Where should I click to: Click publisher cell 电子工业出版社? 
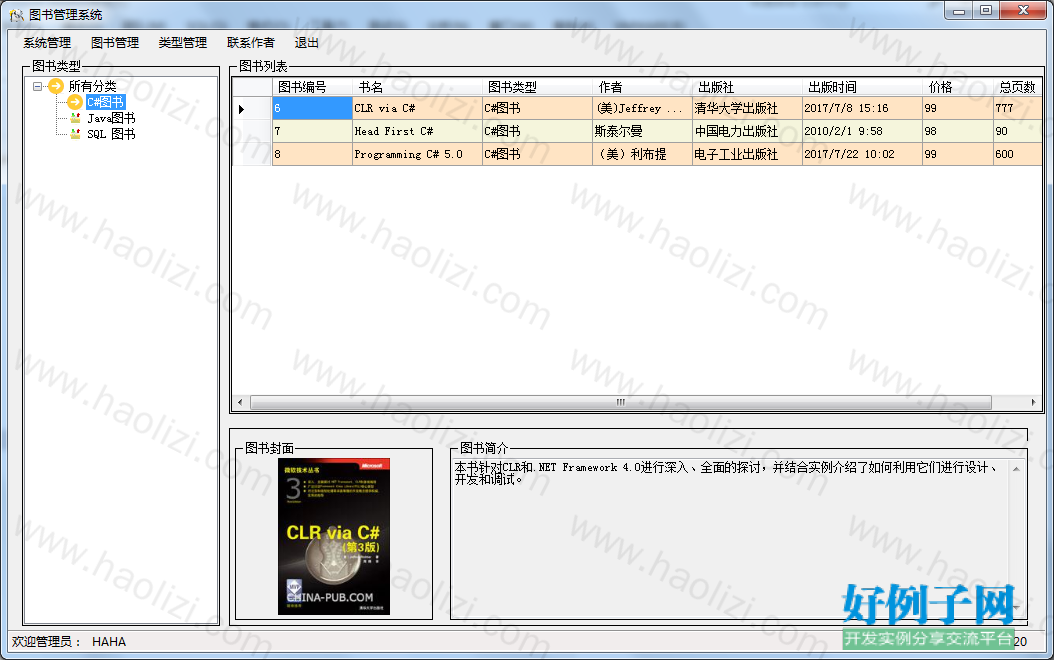(747, 154)
